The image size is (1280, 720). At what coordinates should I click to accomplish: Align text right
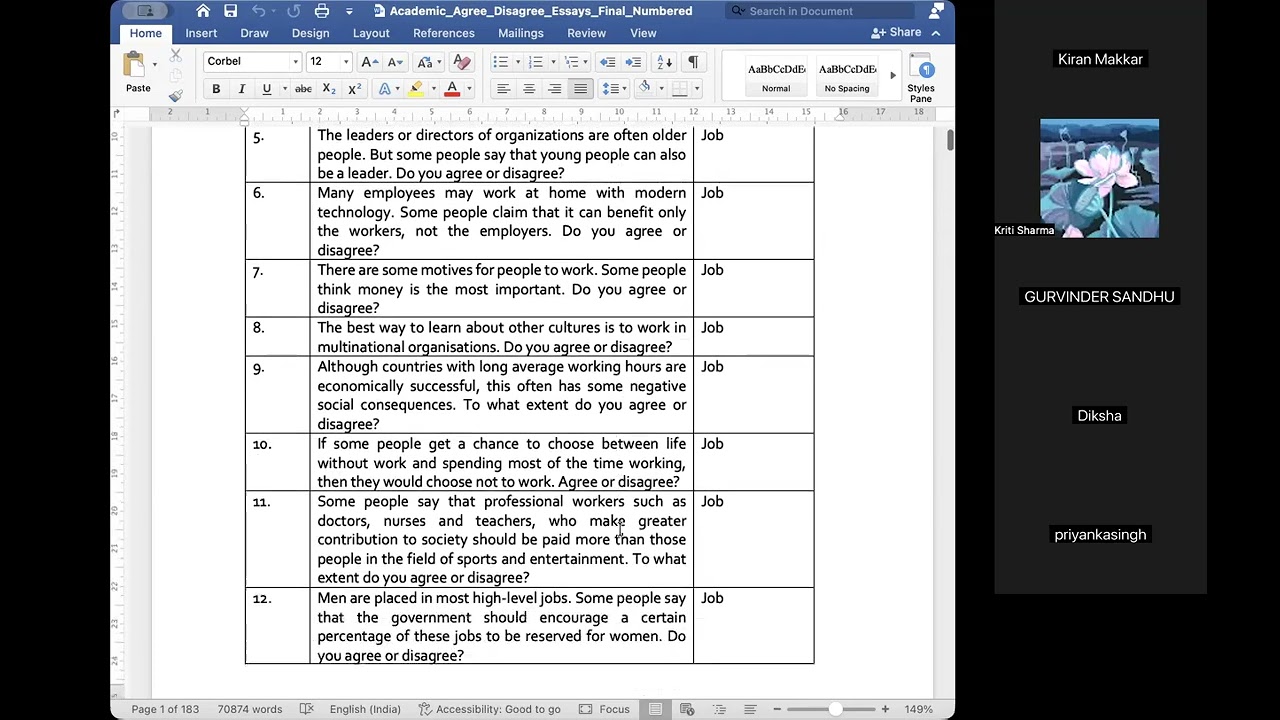pyautogui.click(x=554, y=89)
